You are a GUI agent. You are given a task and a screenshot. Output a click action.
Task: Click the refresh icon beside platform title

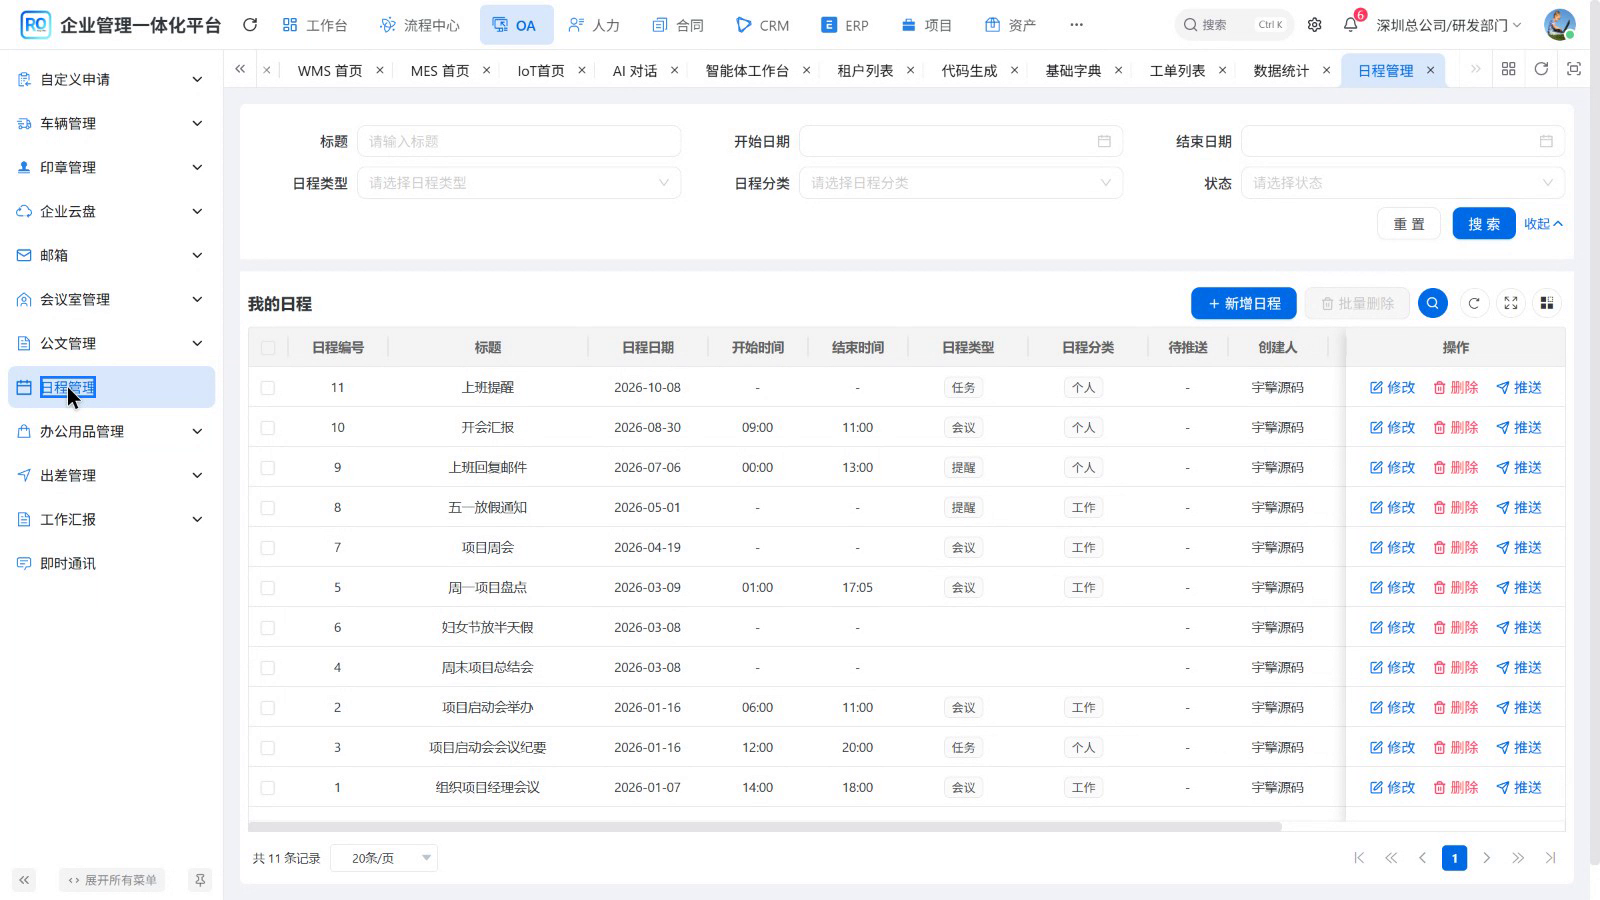[x=250, y=25]
